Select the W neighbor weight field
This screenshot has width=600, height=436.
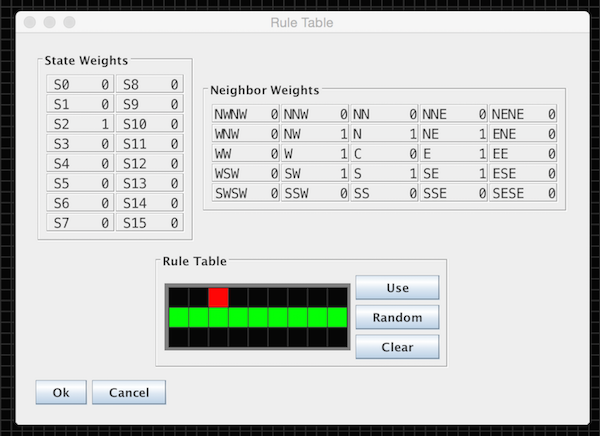[315, 154]
